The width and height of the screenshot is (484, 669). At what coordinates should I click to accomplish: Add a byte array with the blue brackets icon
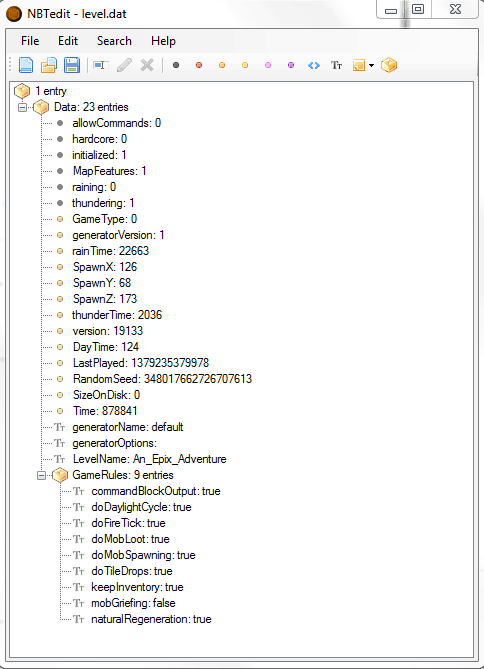coord(314,65)
